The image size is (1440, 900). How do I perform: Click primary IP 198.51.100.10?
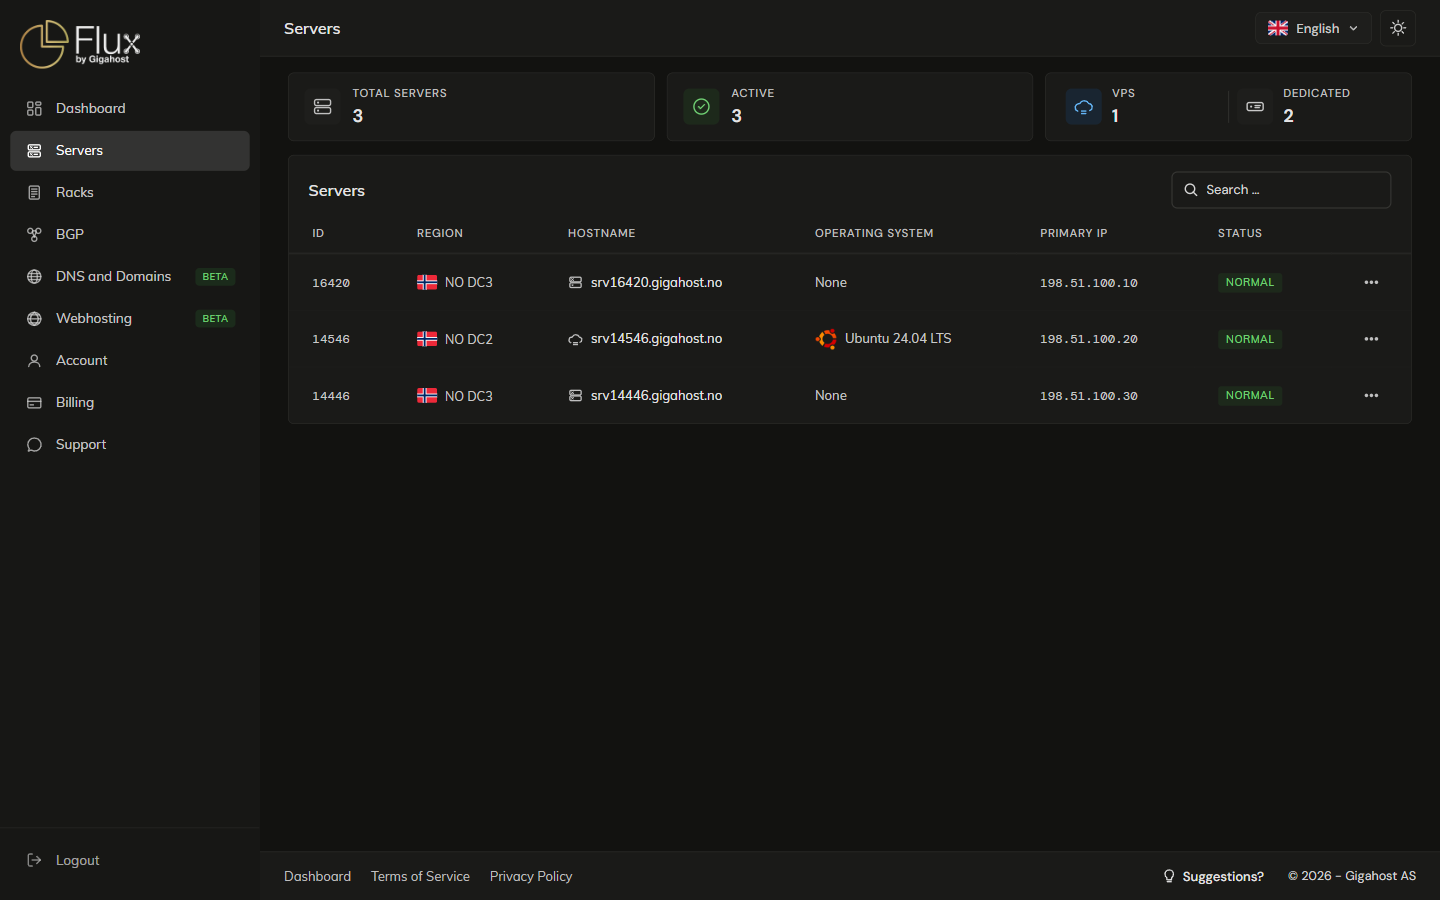click(1089, 283)
